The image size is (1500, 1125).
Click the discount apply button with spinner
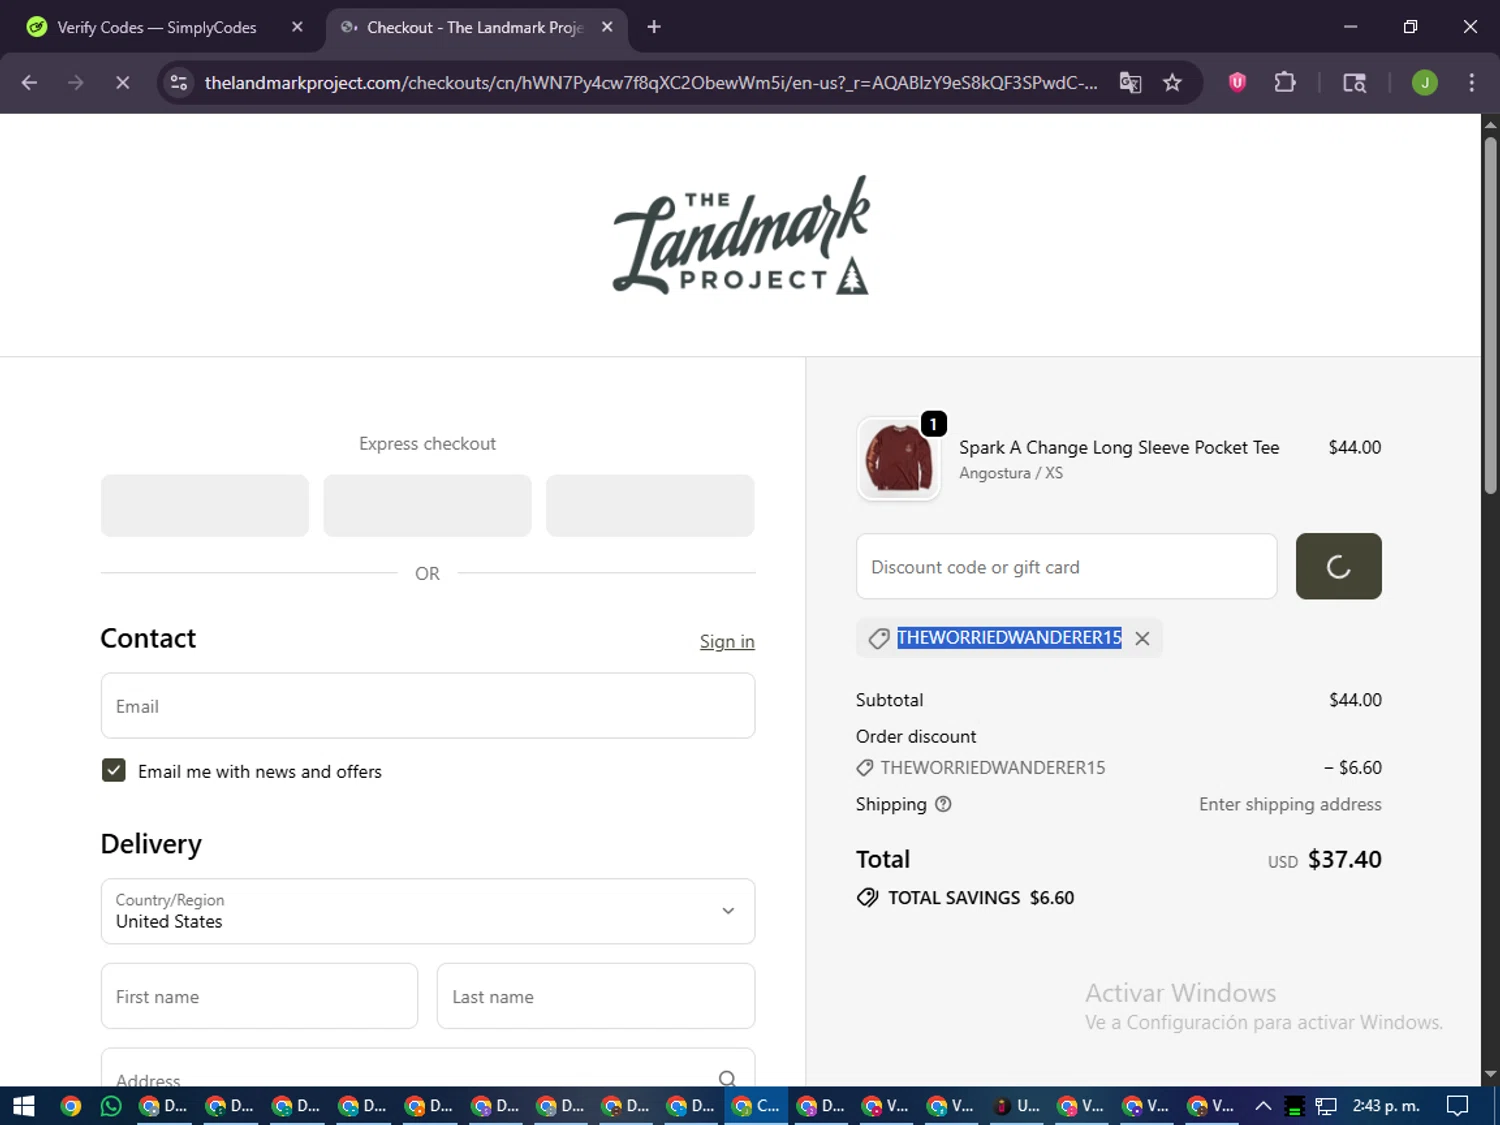click(1338, 567)
